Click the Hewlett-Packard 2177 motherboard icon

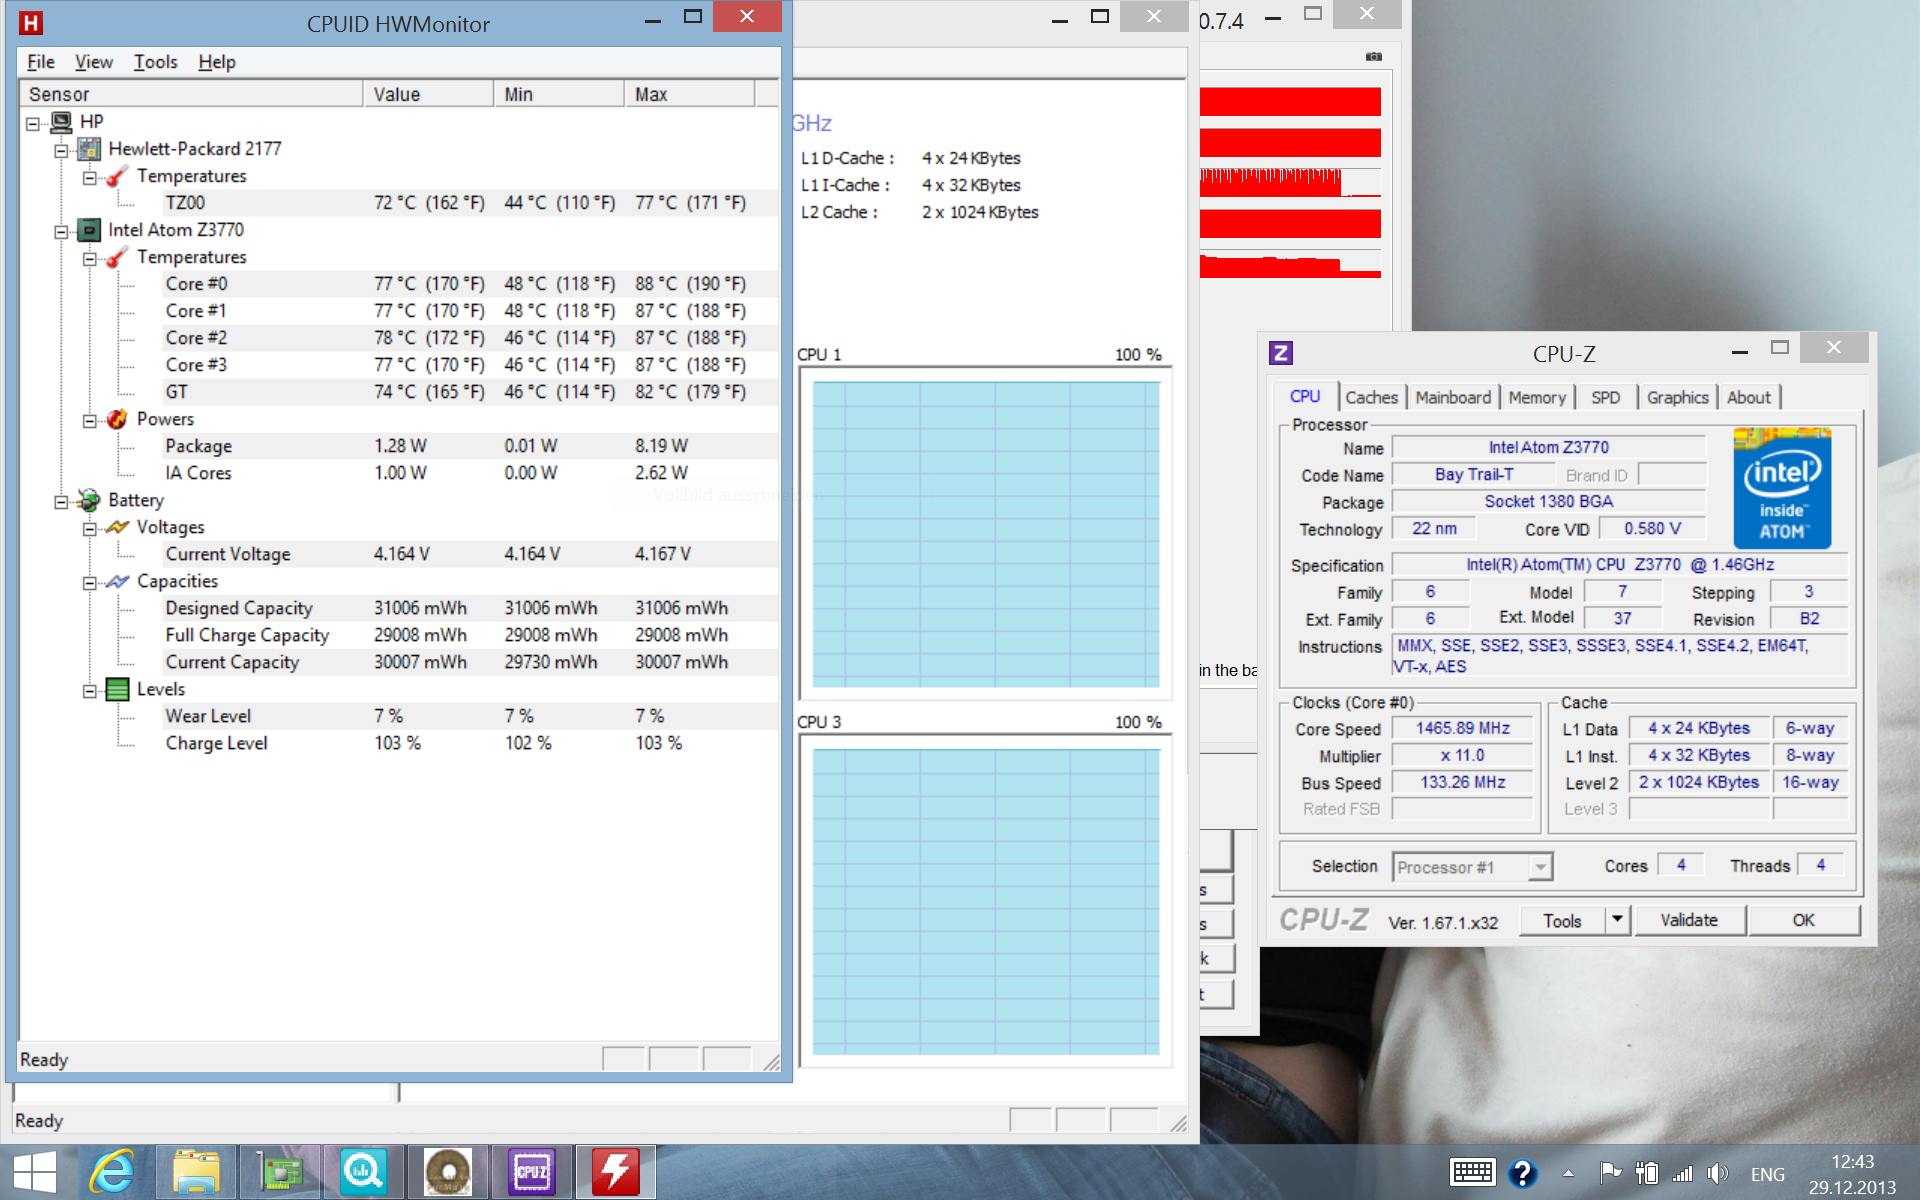tap(90, 149)
